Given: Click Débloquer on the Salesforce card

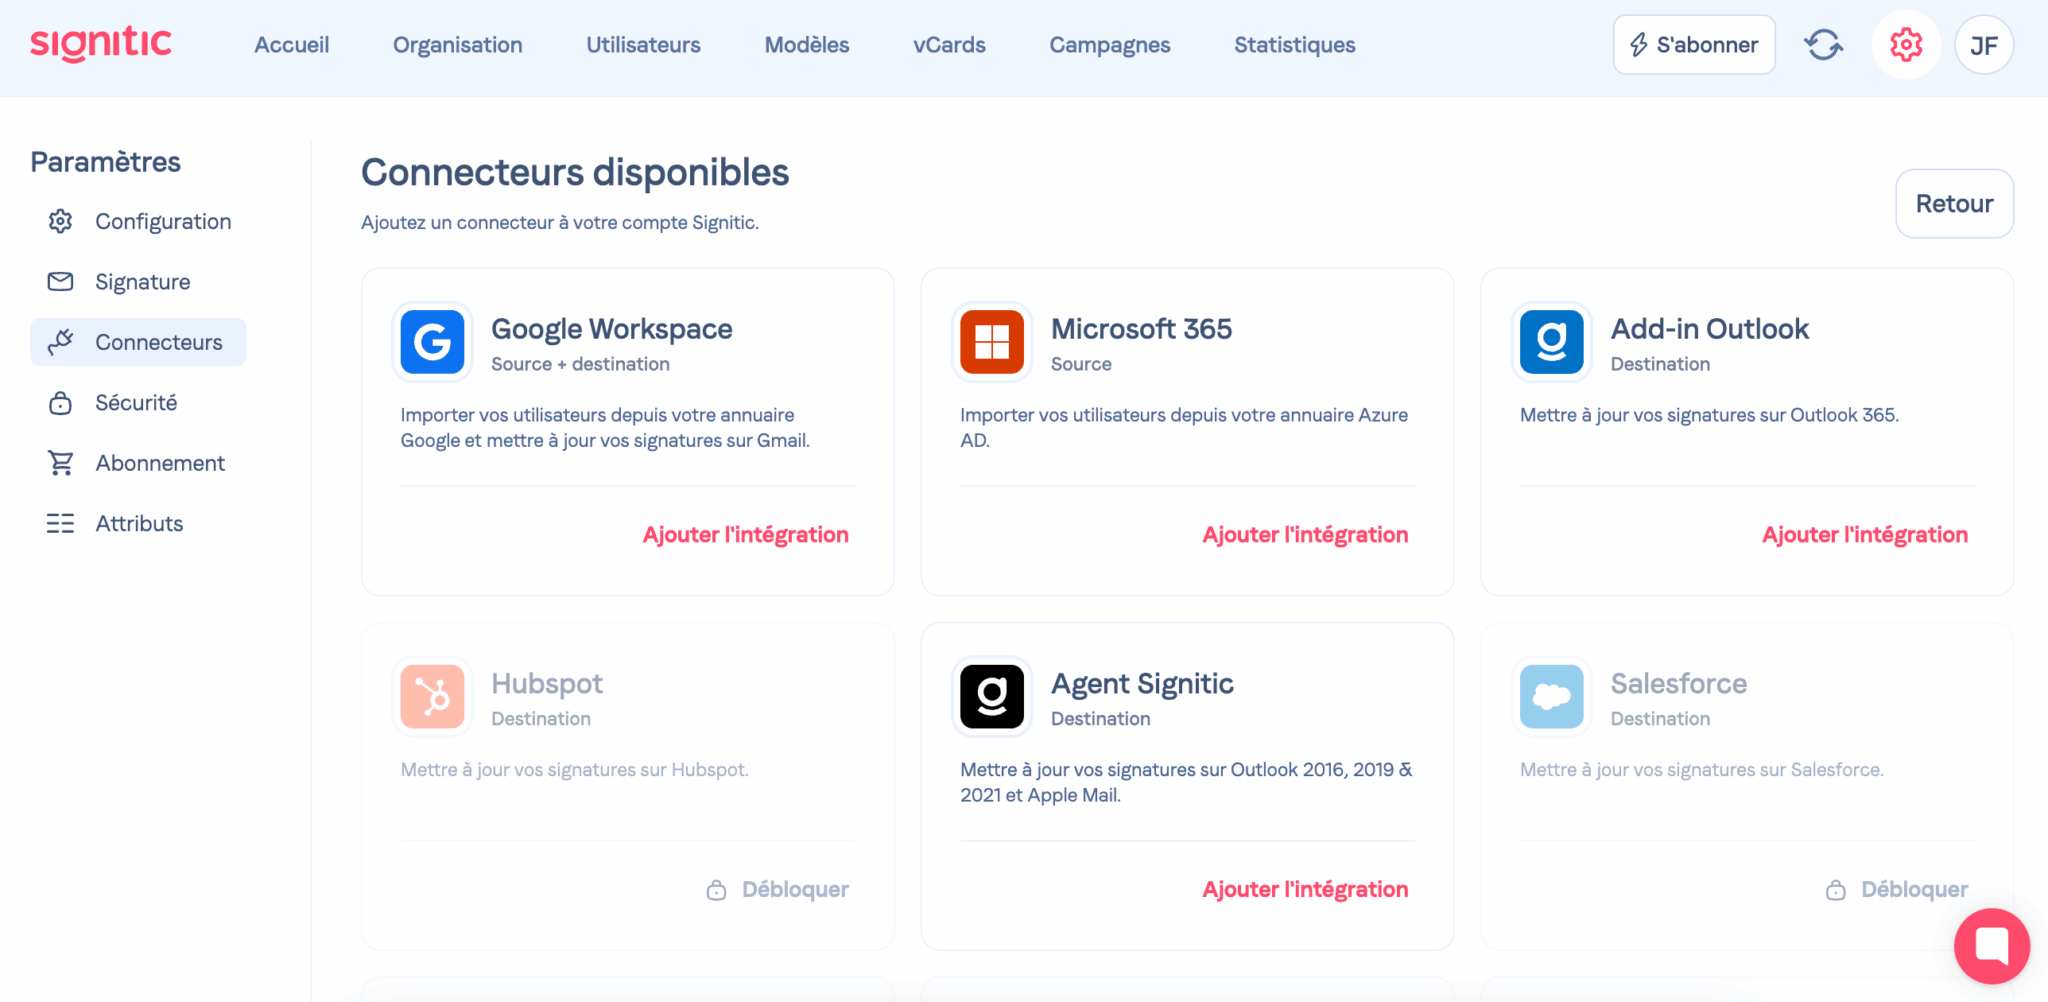Looking at the screenshot, I should pos(1897,890).
